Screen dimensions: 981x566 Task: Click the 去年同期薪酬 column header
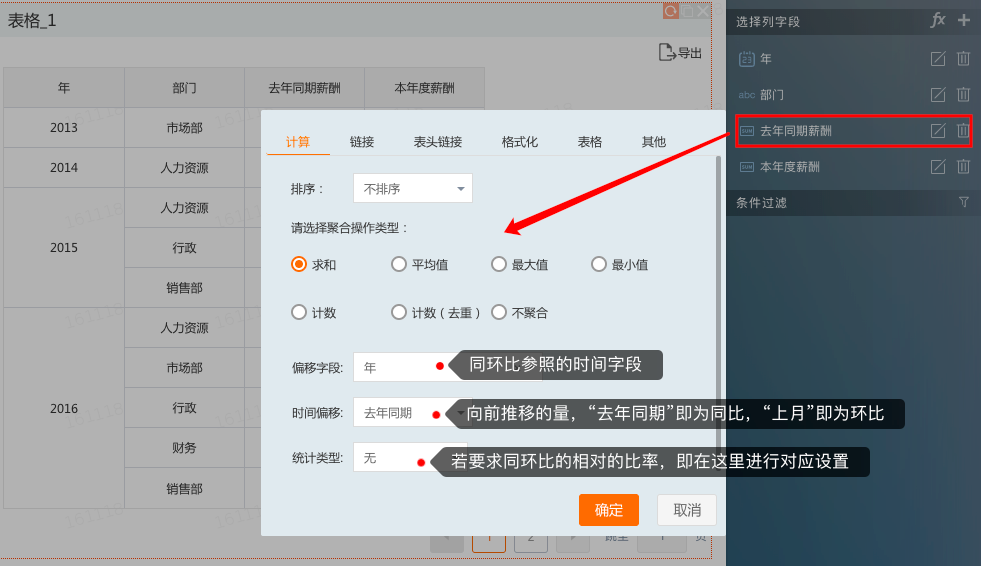(305, 88)
